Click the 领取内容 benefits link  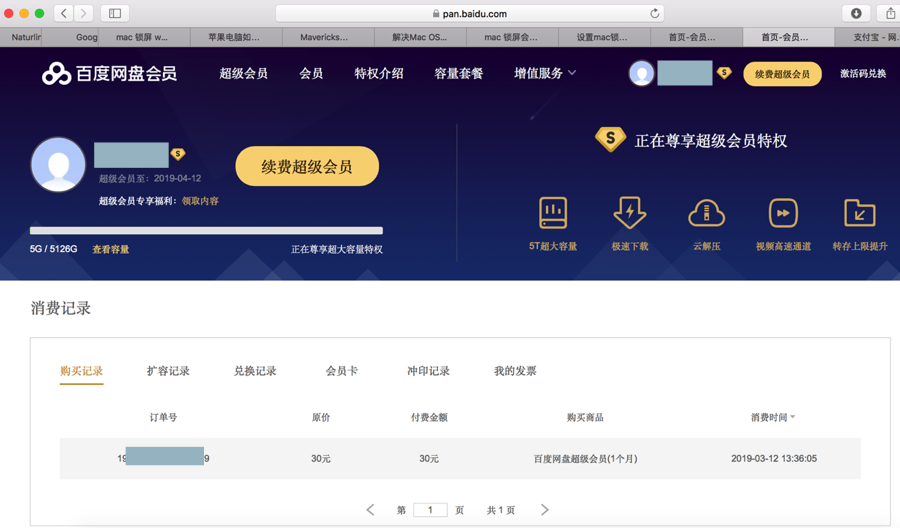pos(200,201)
